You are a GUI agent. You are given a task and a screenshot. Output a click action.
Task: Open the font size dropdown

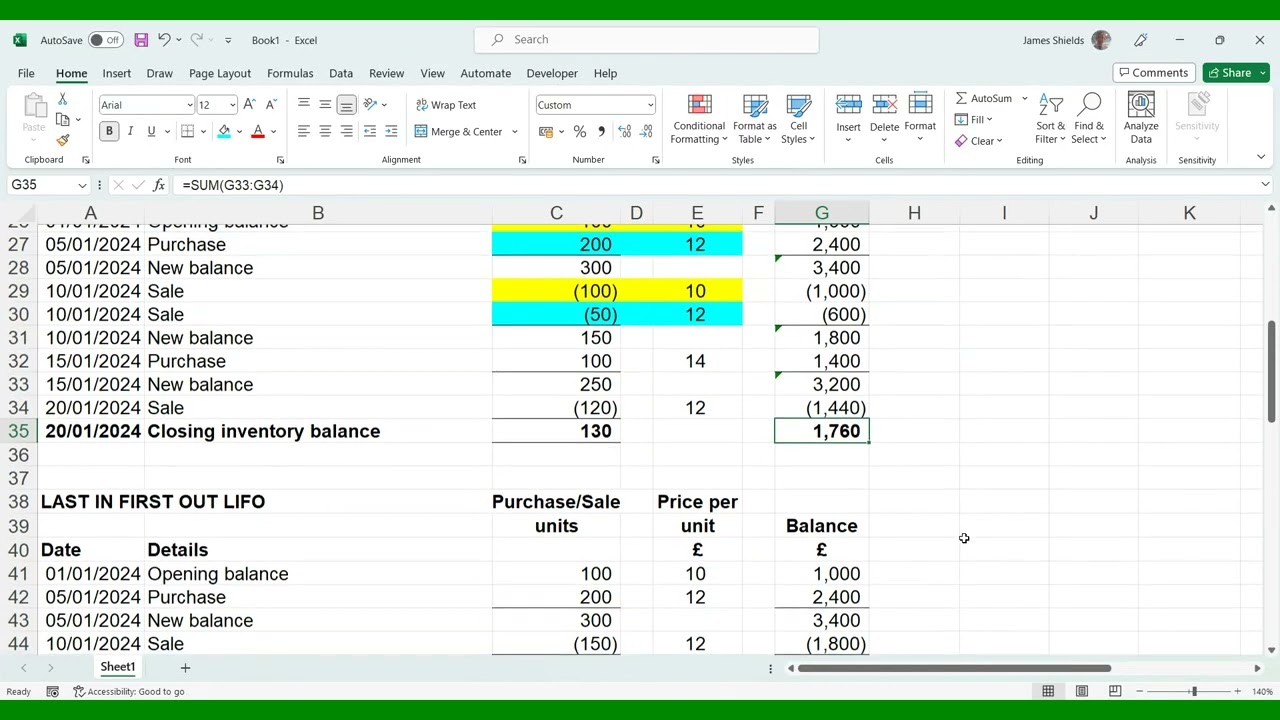pos(233,105)
